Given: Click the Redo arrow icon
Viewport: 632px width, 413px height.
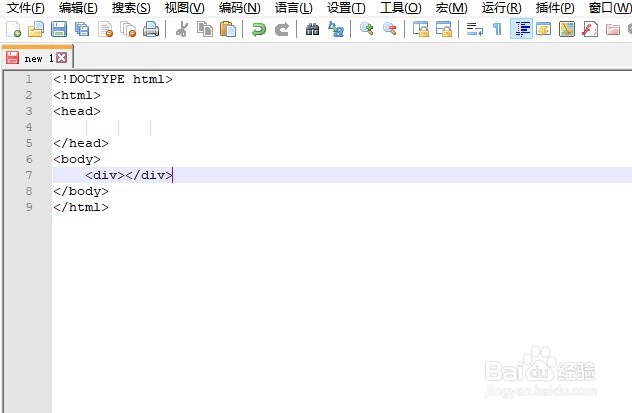Looking at the screenshot, I should tap(282, 29).
